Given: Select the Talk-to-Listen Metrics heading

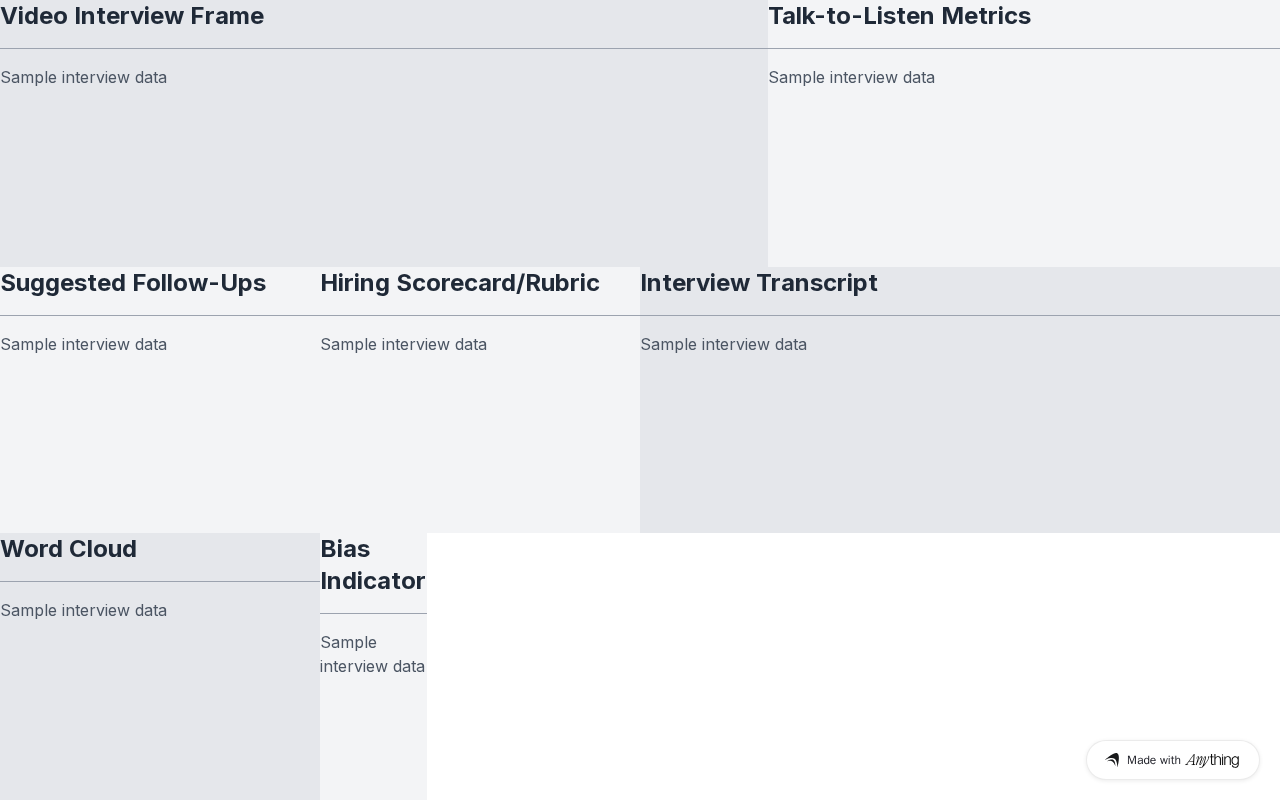Looking at the screenshot, I should 899,16.
